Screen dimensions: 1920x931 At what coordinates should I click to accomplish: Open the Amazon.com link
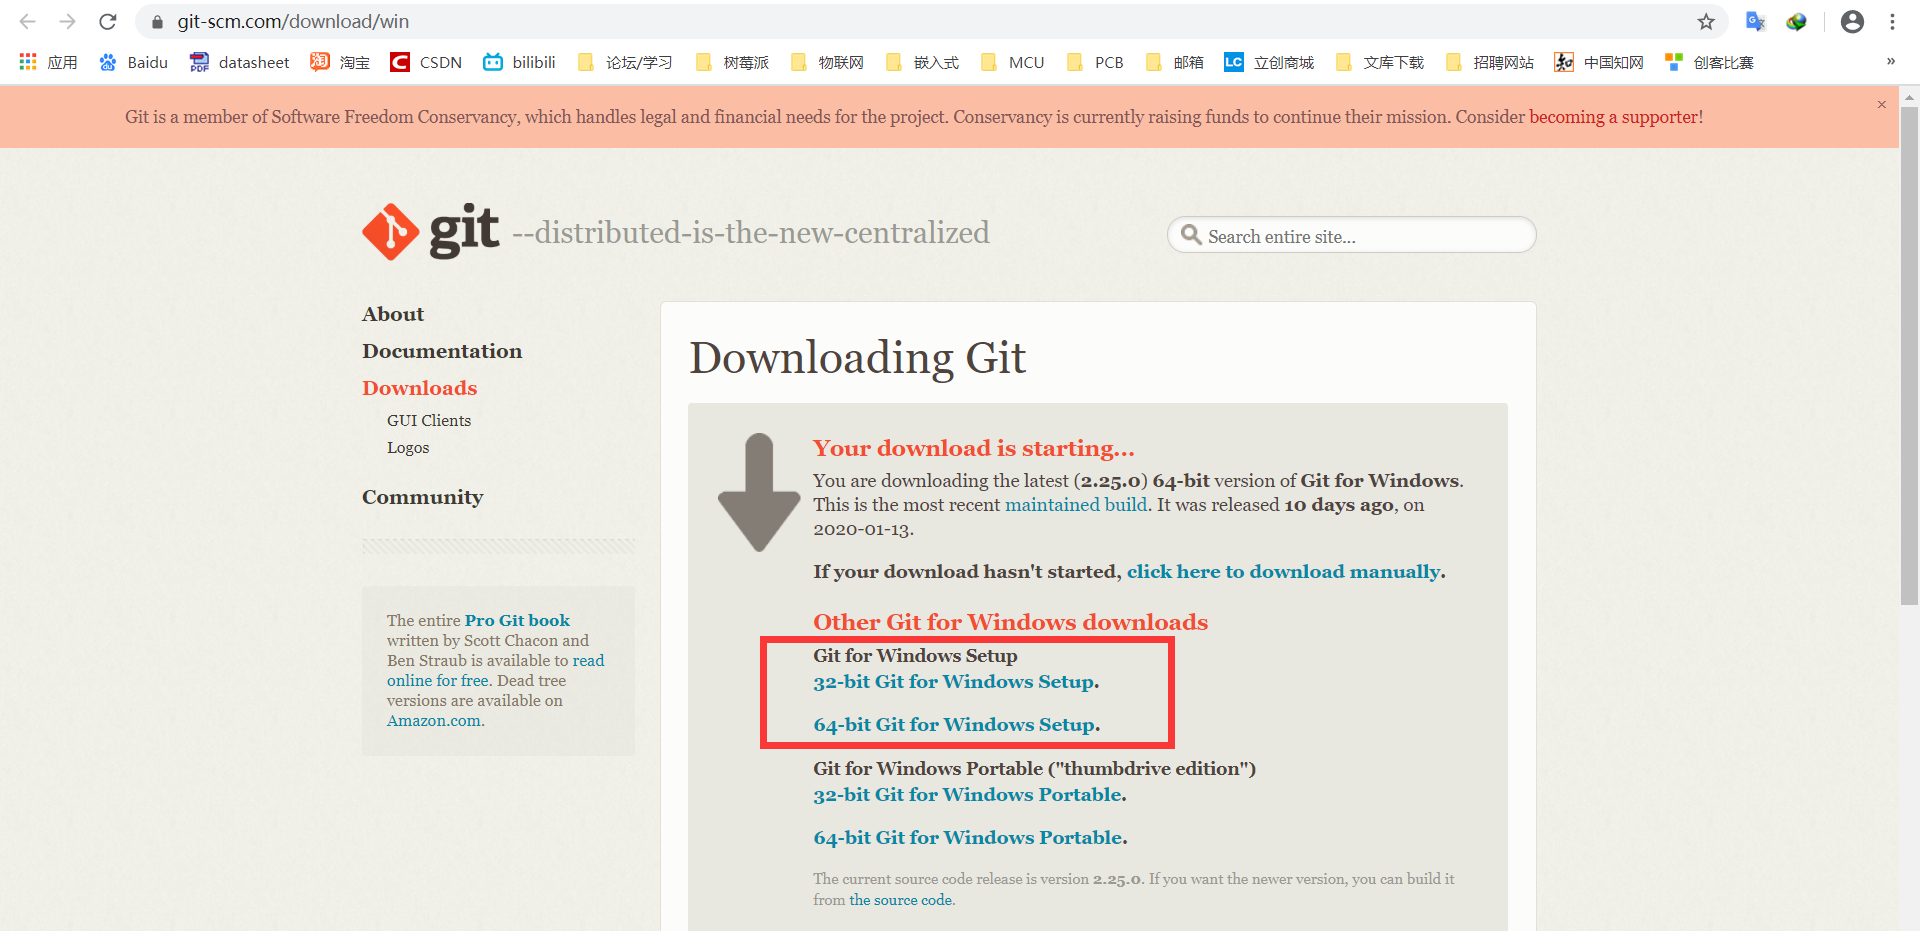point(434,721)
